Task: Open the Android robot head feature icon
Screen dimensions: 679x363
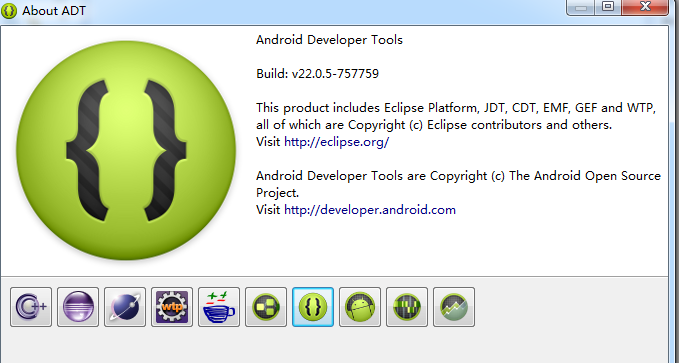Action: coord(360,307)
